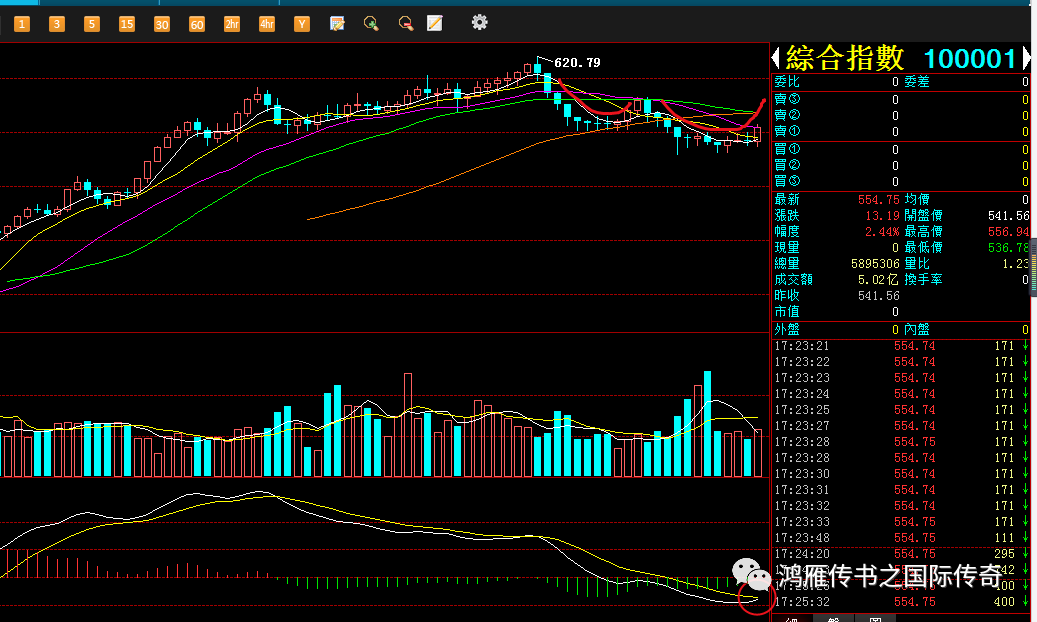
Task: Open the notepad pencil drawing tool
Action: click(435, 24)
